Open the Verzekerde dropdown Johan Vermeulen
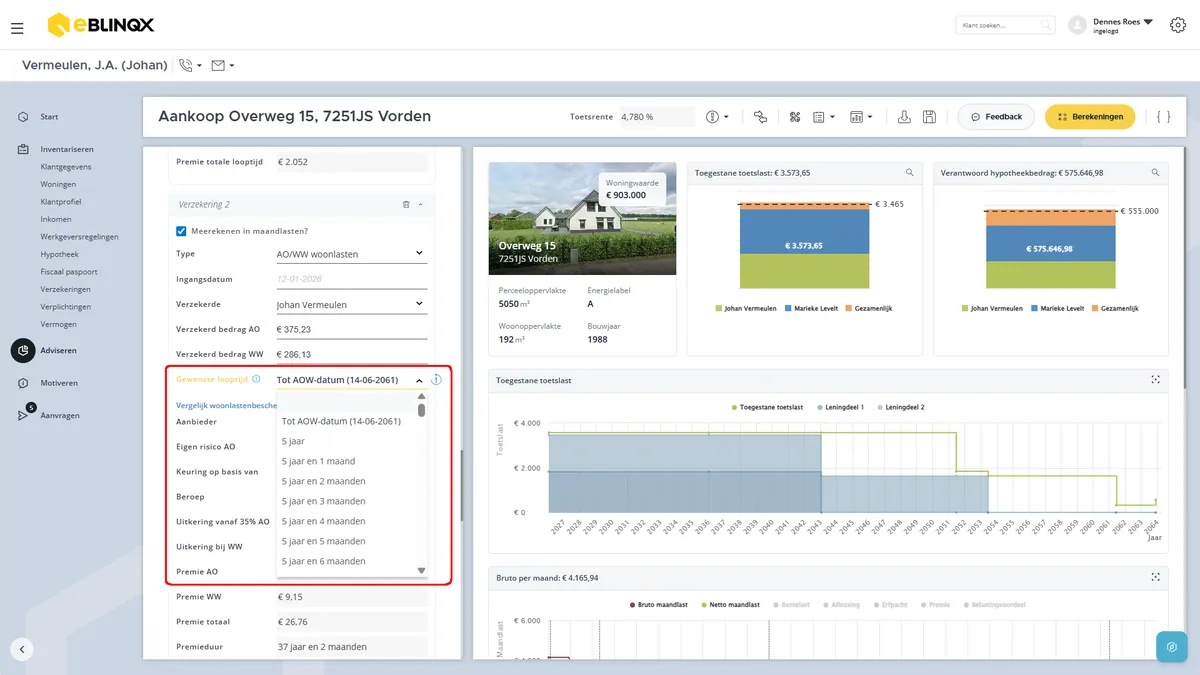This screenshot has height=675, width=1200. tap(351, 305)
